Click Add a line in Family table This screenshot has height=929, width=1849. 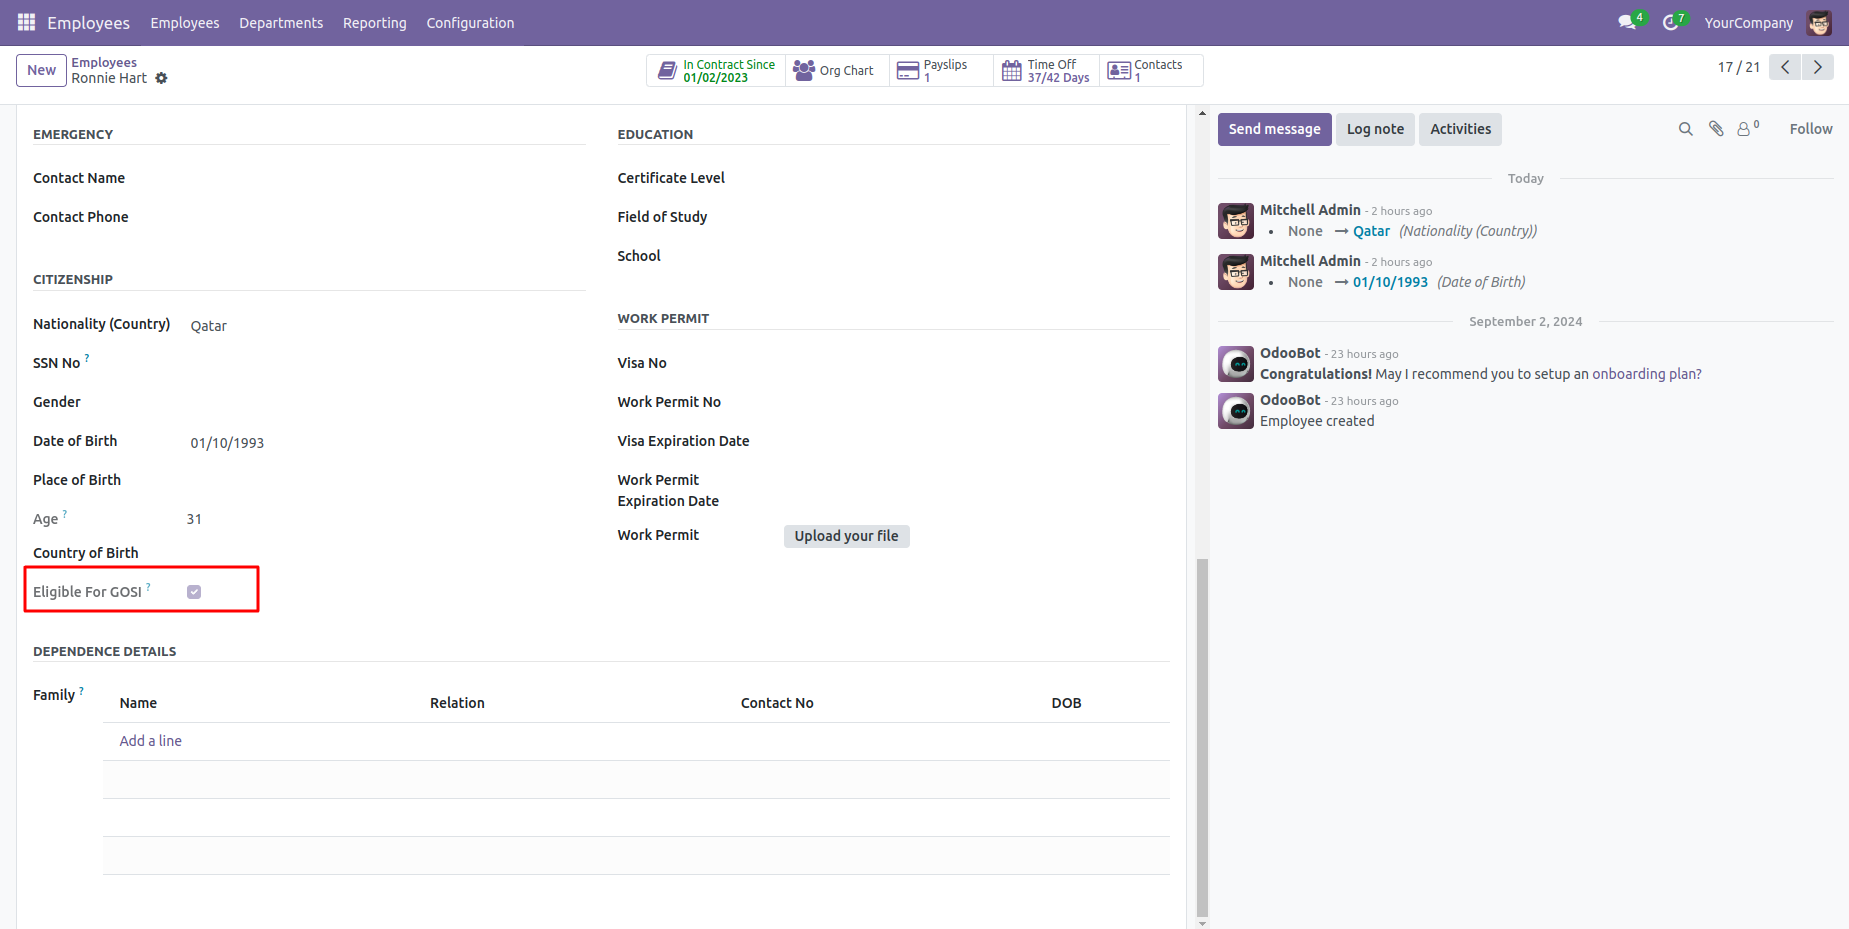click(151, 741)
